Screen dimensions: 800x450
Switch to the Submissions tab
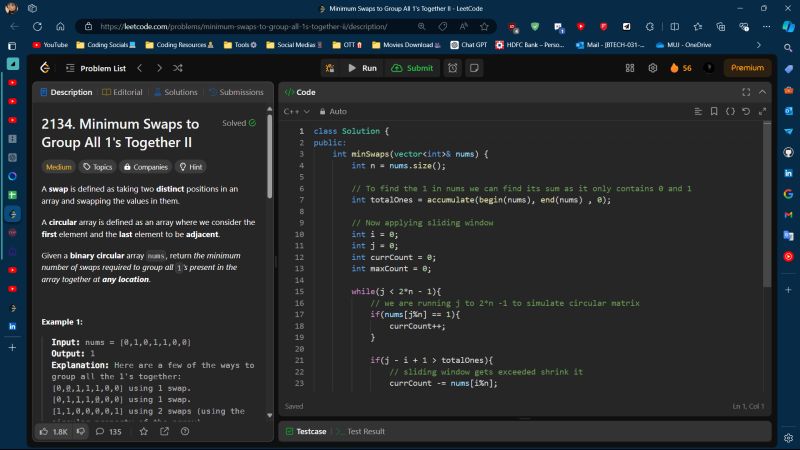[x=236, y=92]
